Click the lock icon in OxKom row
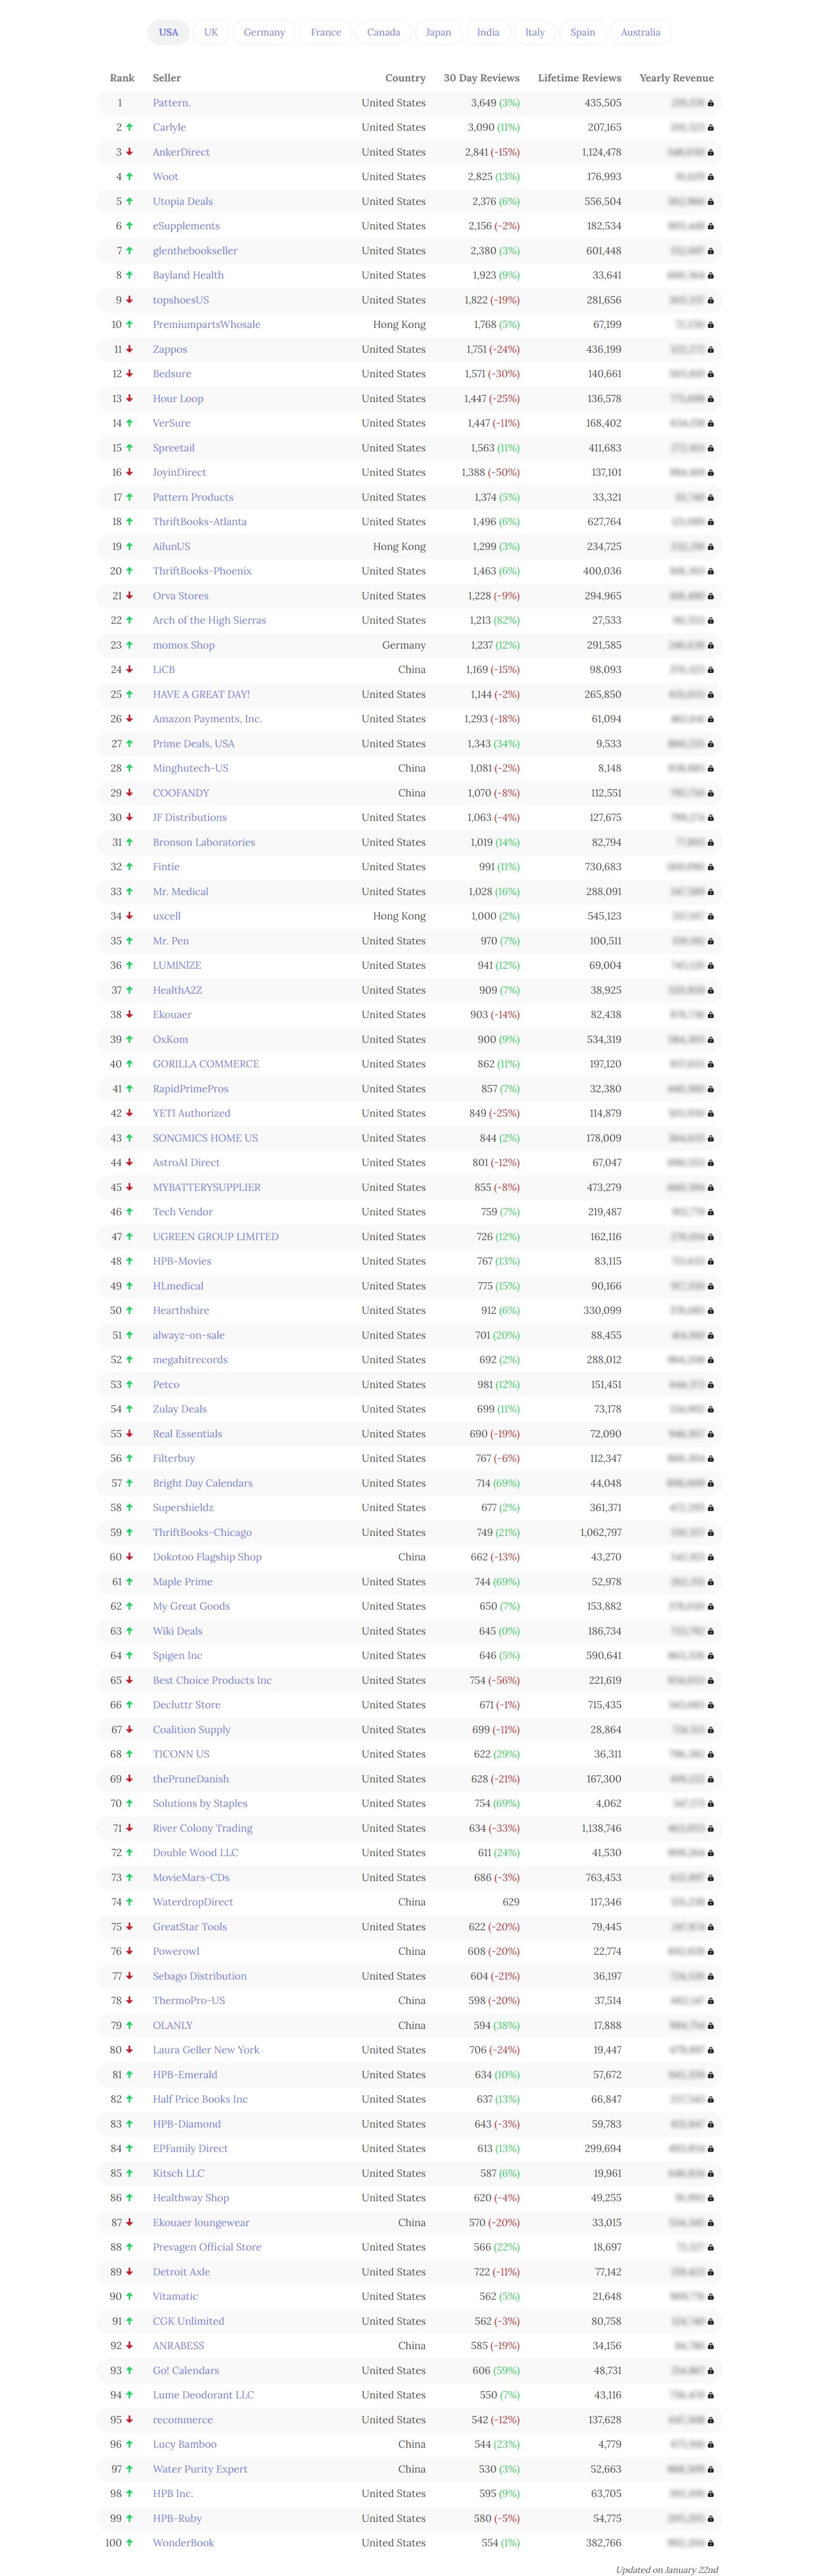The width and height of the screenshot is (813, 2576). click(x=711, y=1040)
